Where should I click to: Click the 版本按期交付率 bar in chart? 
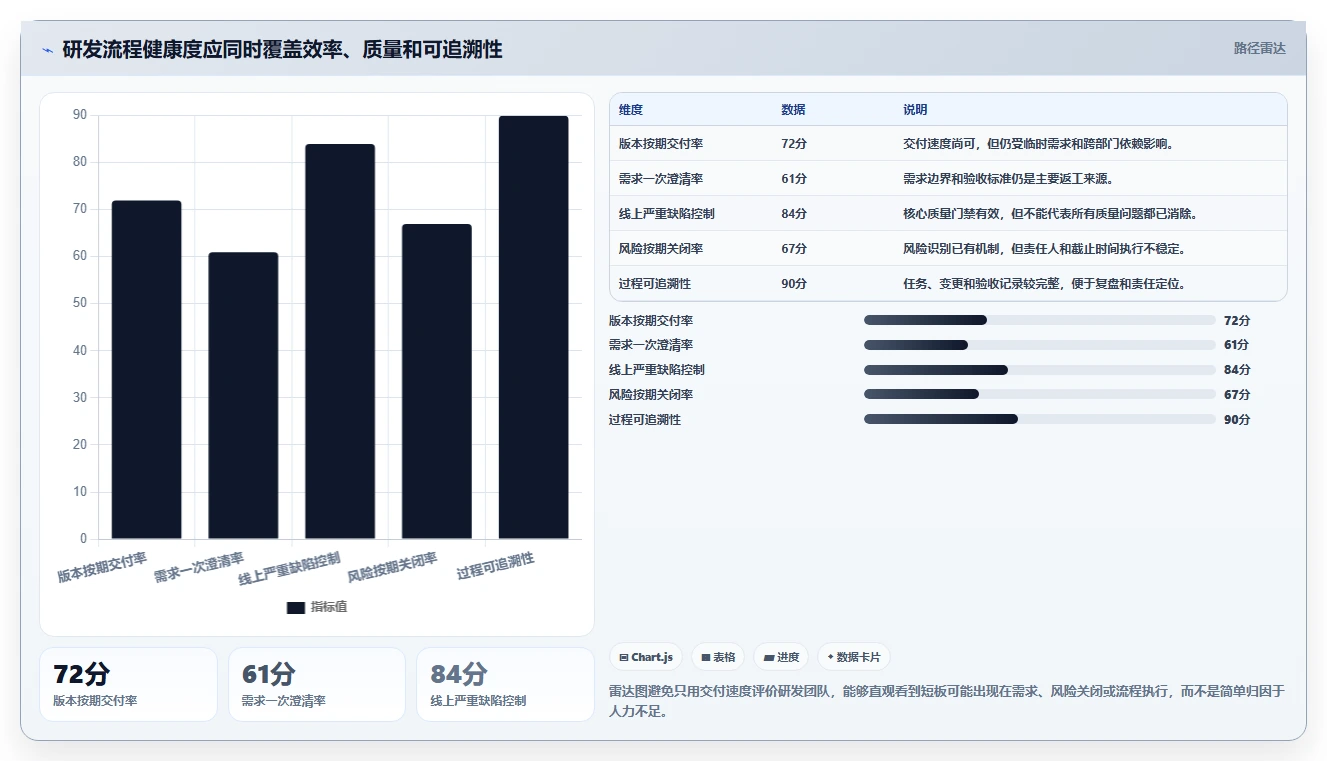(146, 370)
